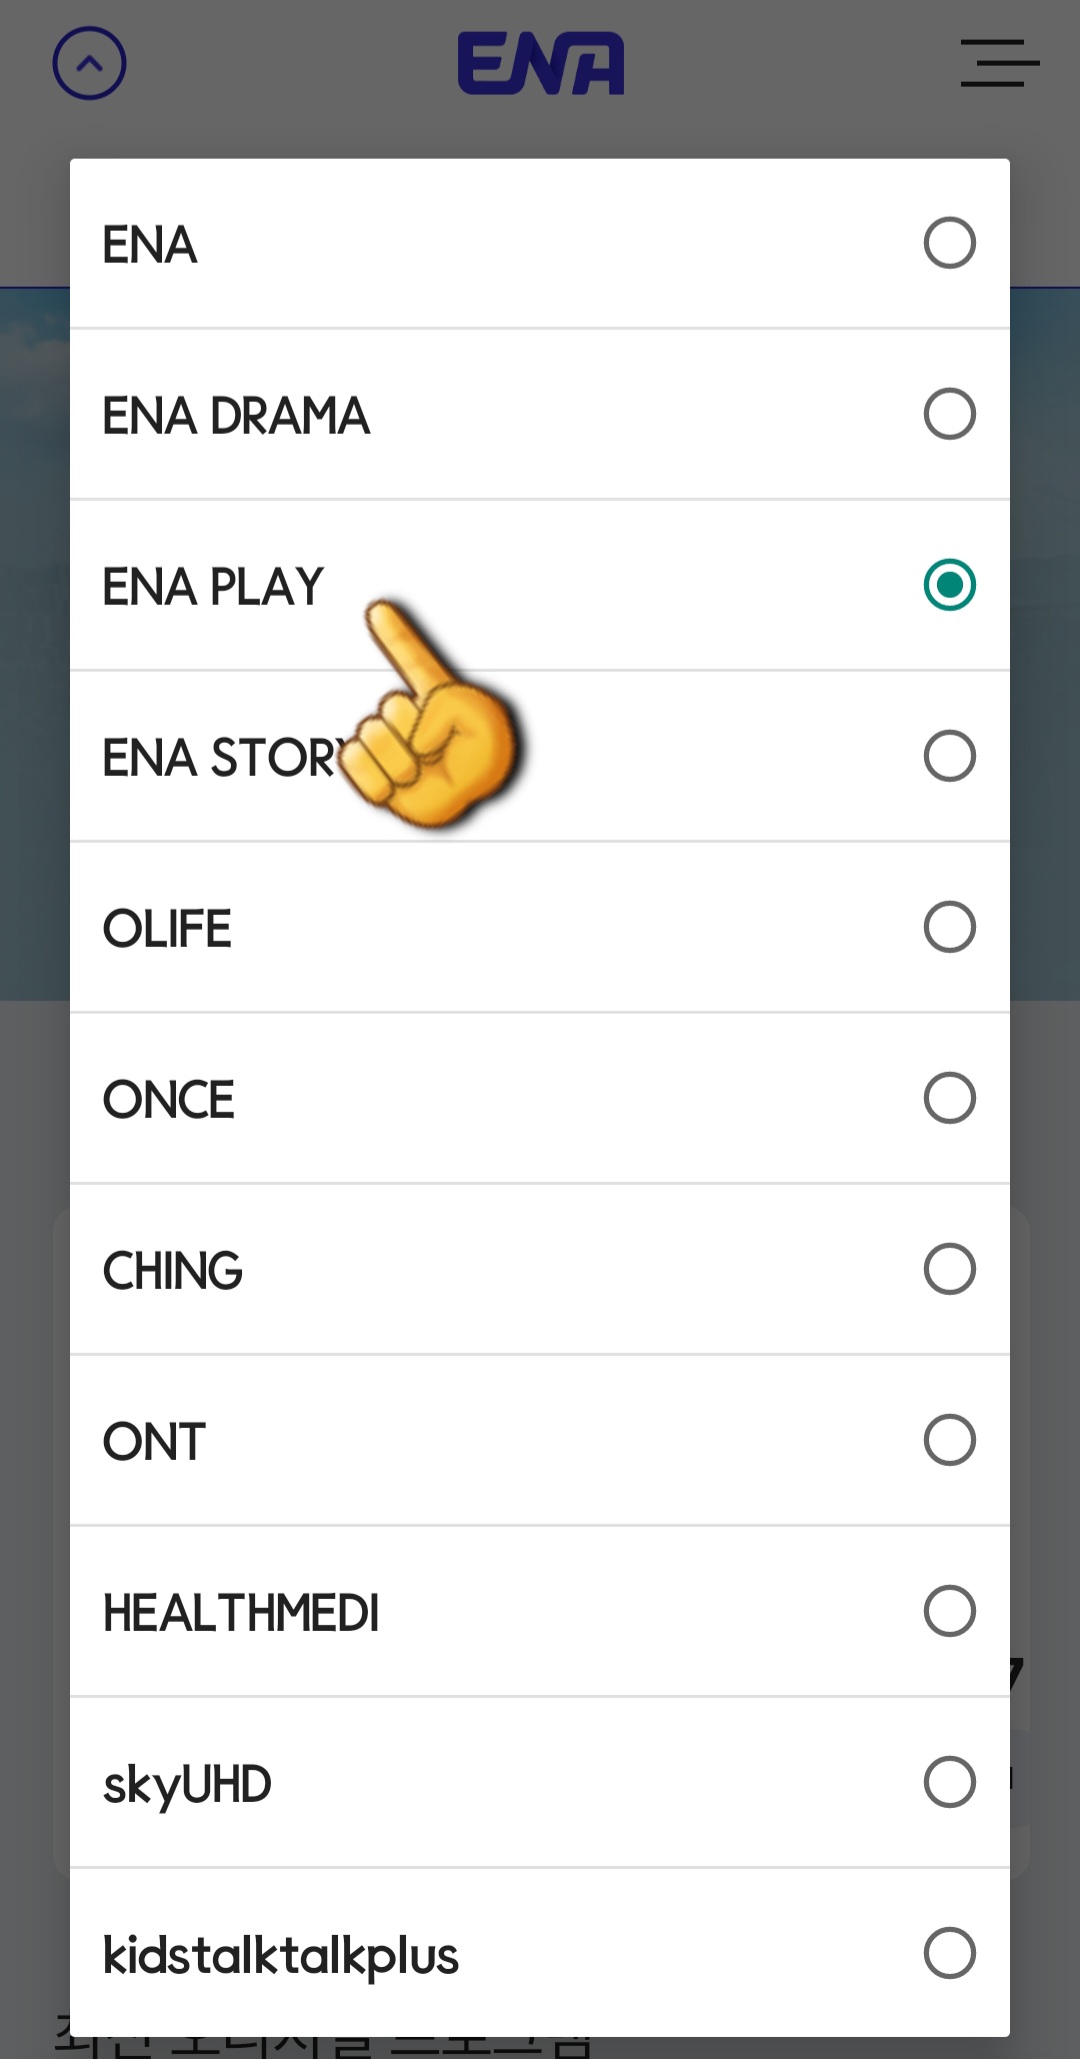The image size is (1080, 2059).
Task: Select the HEALTHMEDI channel
Action: tap(948, 1611)
